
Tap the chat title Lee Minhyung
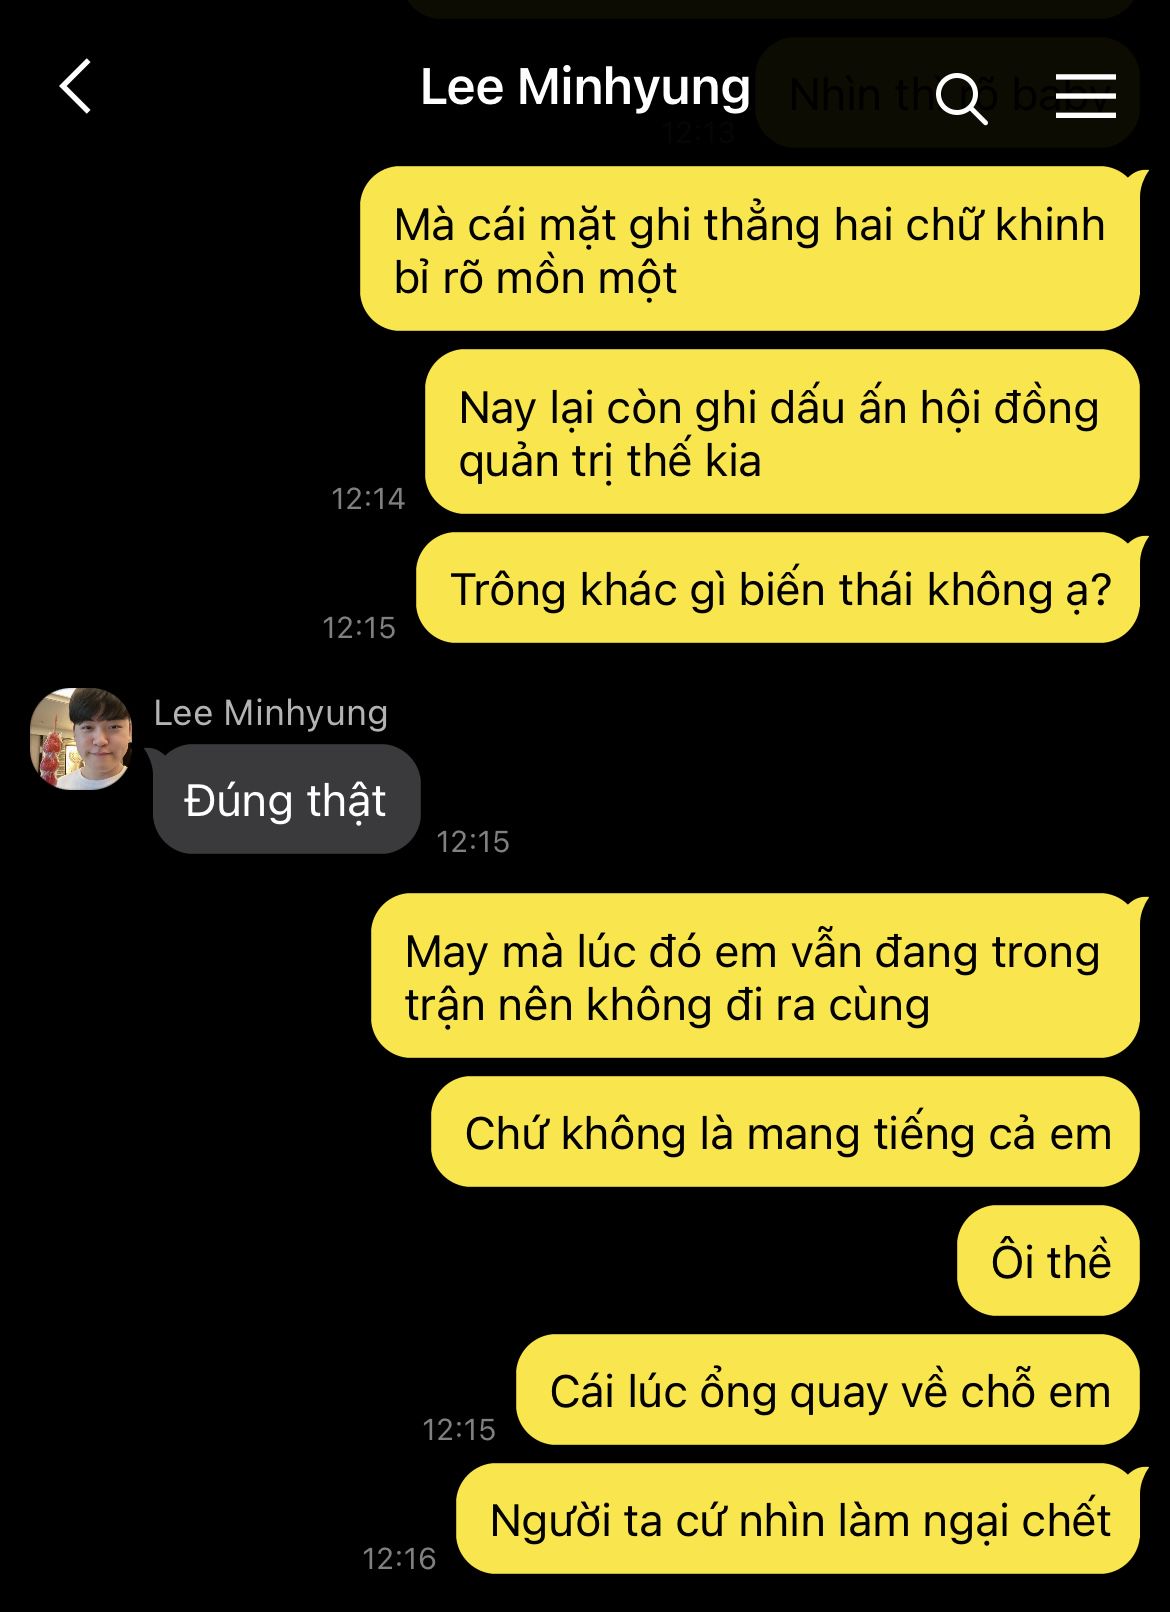point(585,87)
